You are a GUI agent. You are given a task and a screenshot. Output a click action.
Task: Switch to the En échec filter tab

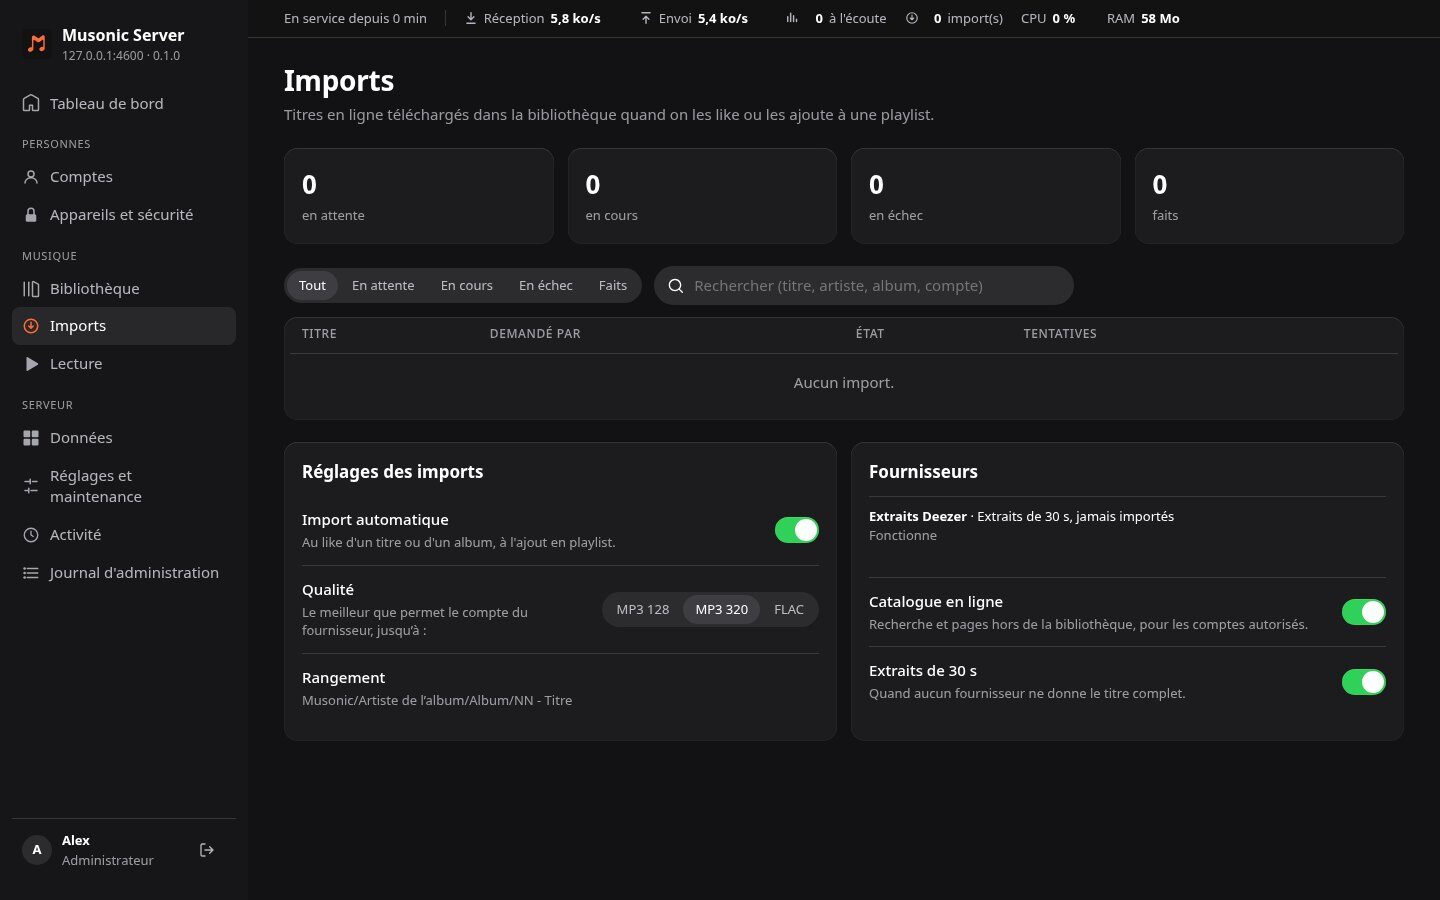[546, 286]
